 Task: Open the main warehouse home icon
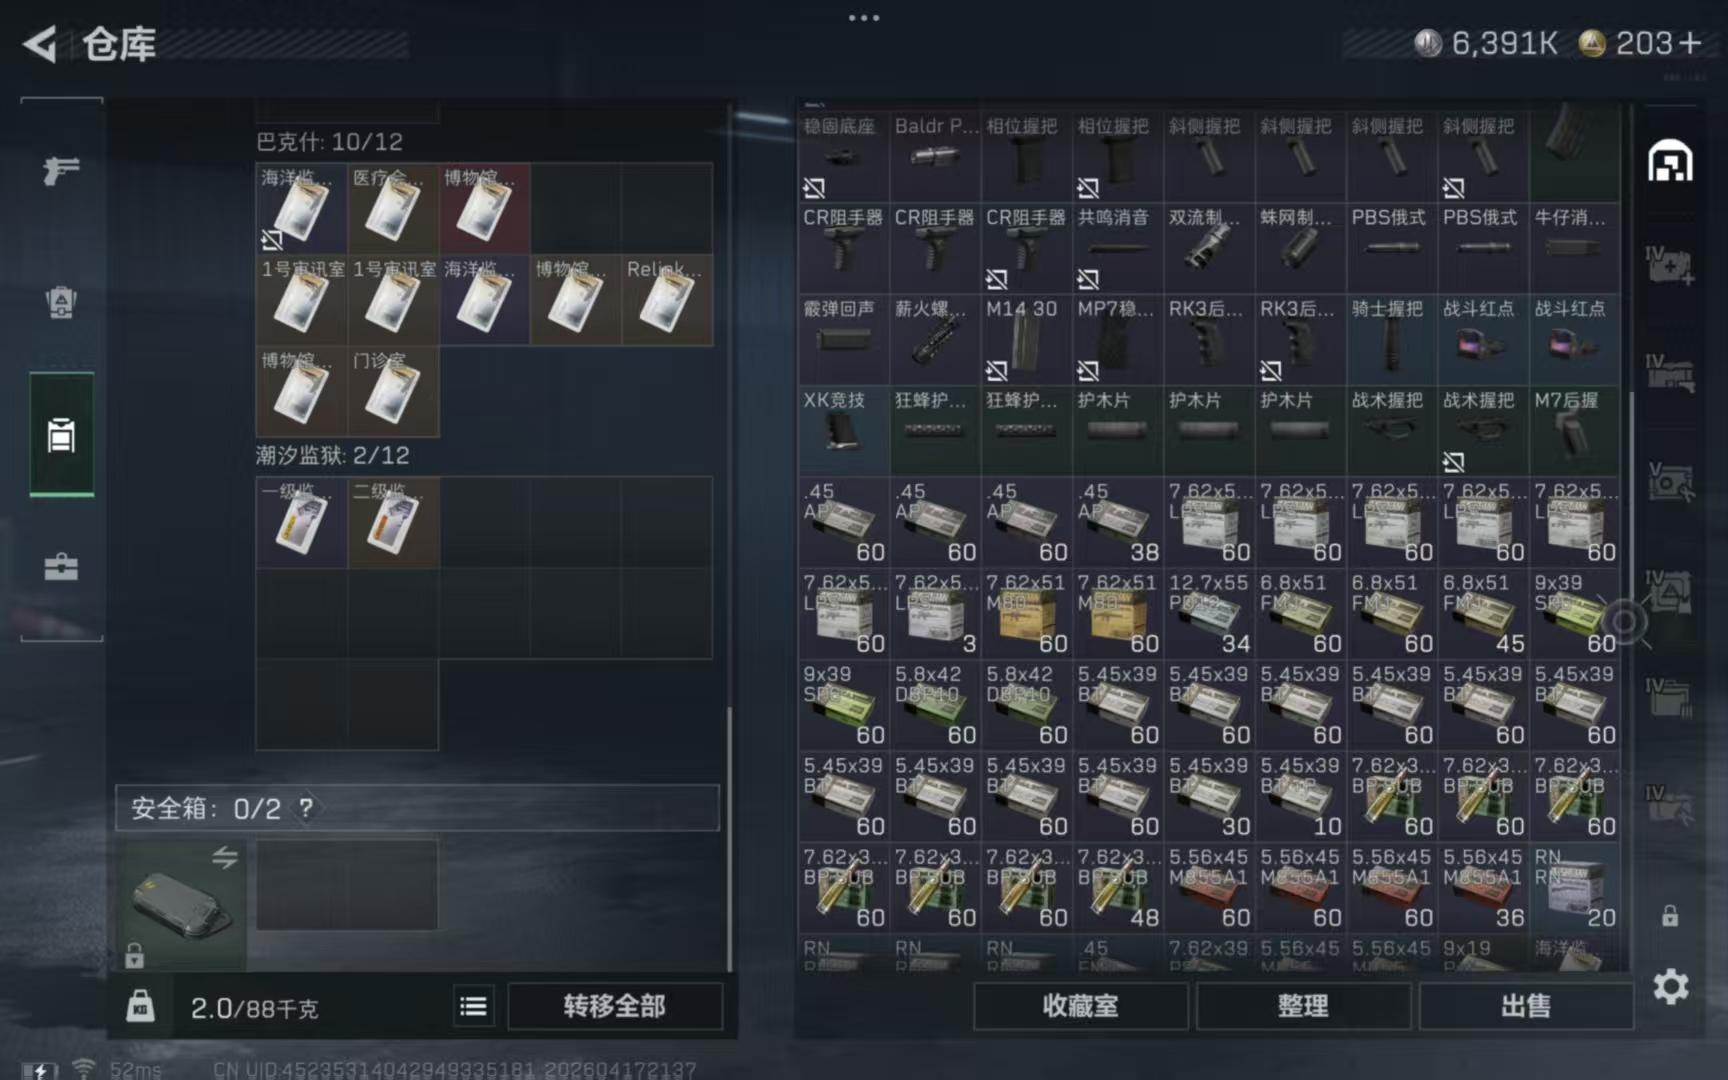[1670, 162]
